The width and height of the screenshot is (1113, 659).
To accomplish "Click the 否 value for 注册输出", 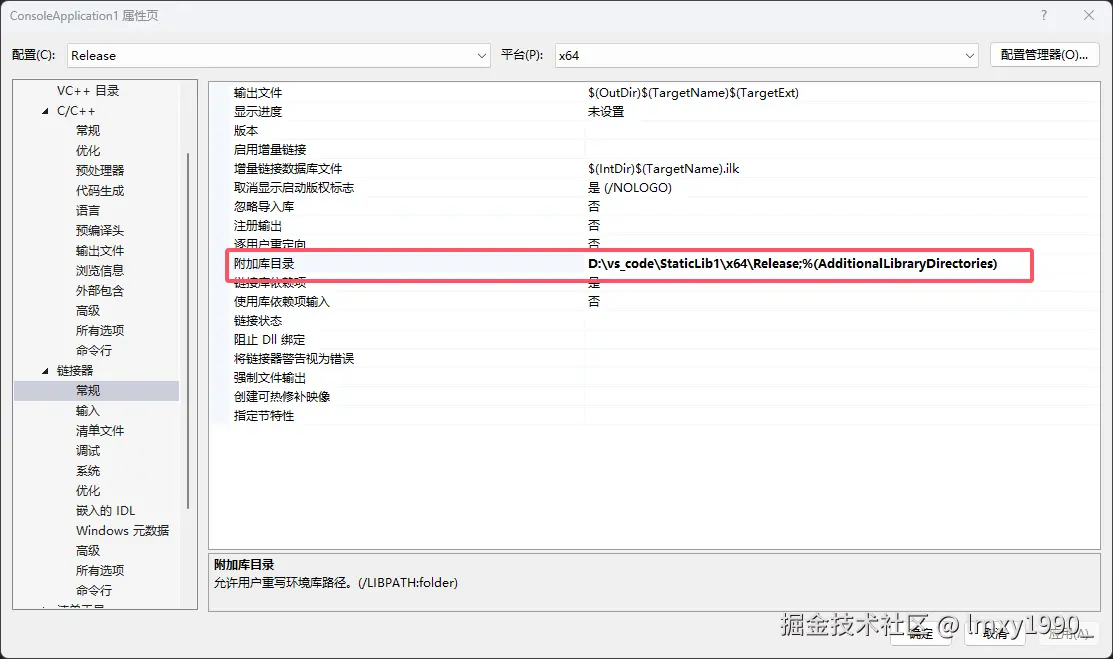I will click(594, 226).
